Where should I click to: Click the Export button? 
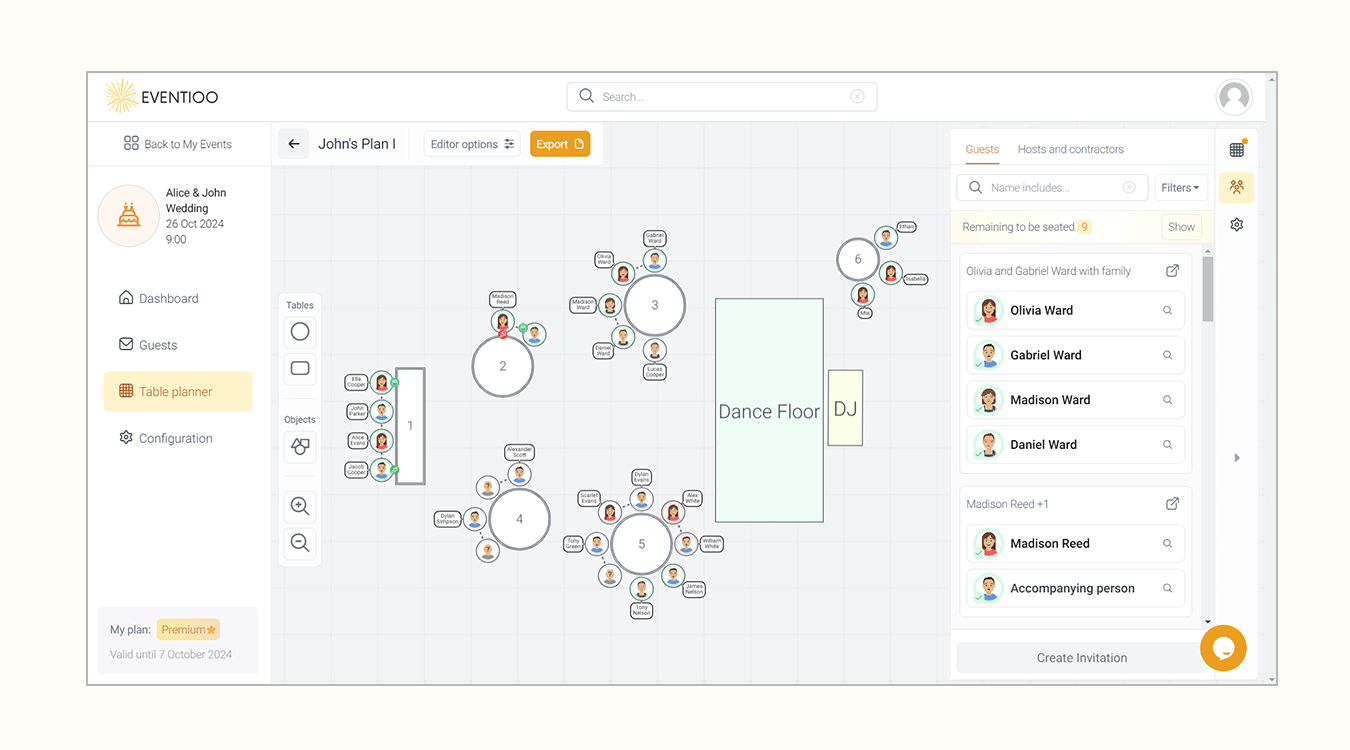click(559, 143)
